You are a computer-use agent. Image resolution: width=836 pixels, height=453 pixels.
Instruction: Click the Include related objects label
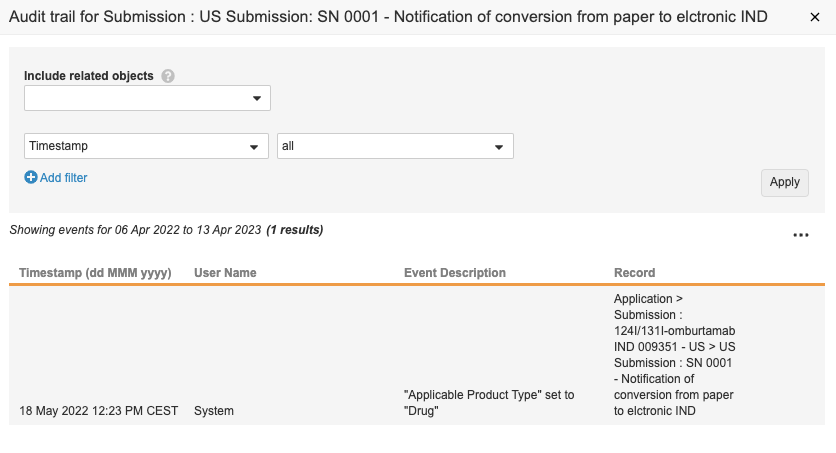pyautogui.click(x=89, y=76)
